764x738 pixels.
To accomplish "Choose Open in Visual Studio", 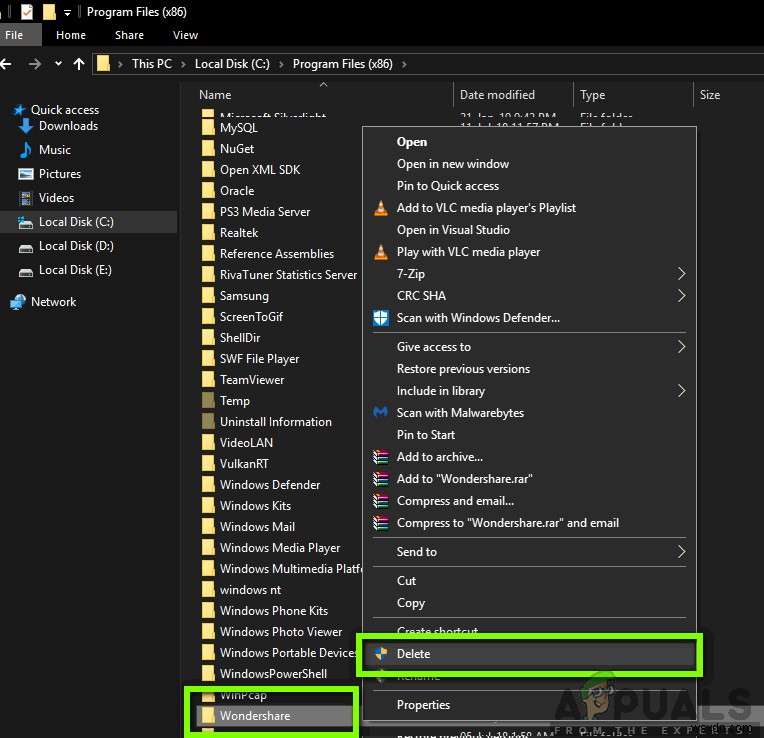I will click(x=530, y=230).
